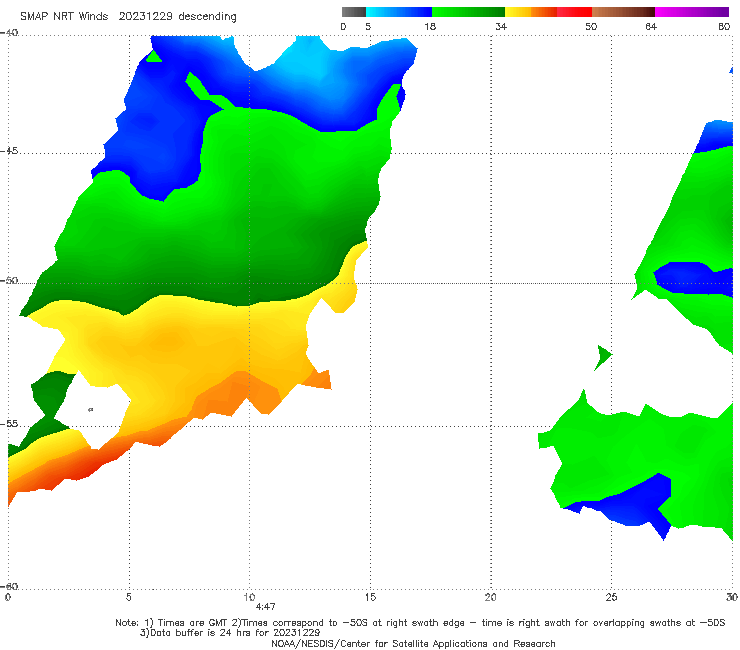Click the blue patch inside the right green swath near -50
The height and width of the screenshot is (650, 740).
click(693, 278)
